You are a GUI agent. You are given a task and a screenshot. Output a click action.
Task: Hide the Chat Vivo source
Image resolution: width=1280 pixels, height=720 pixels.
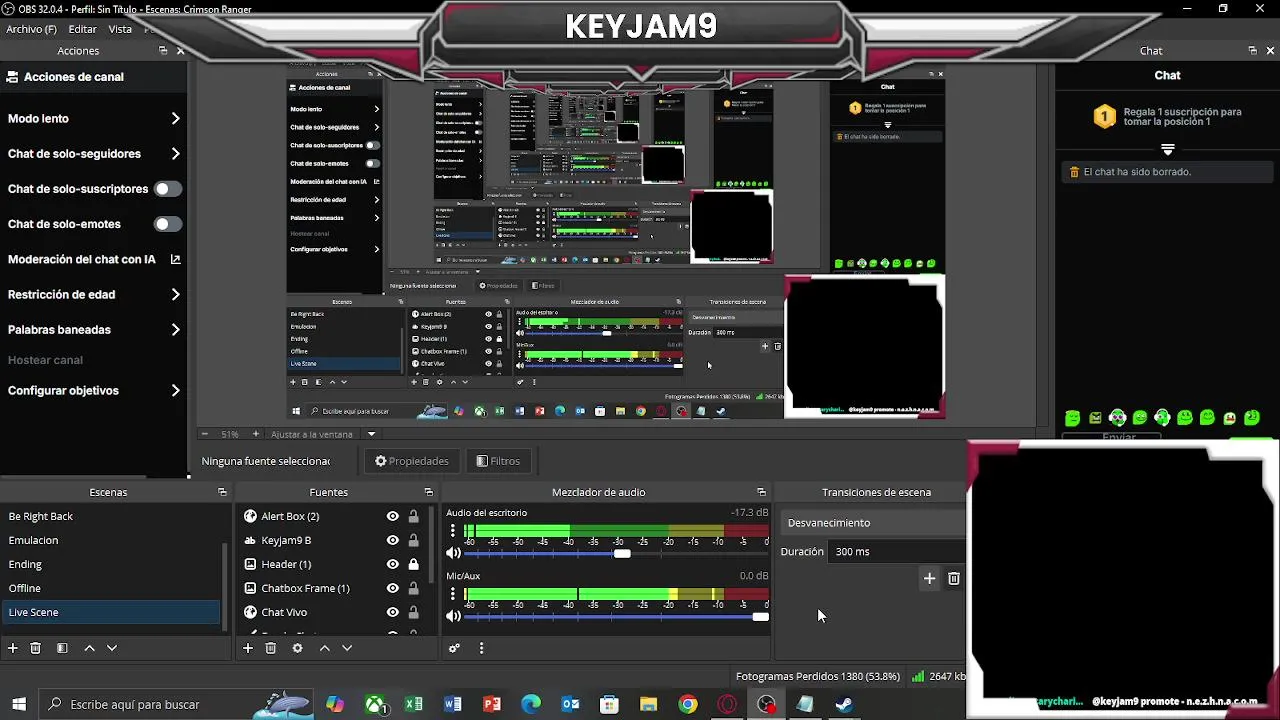pos(393,612)
